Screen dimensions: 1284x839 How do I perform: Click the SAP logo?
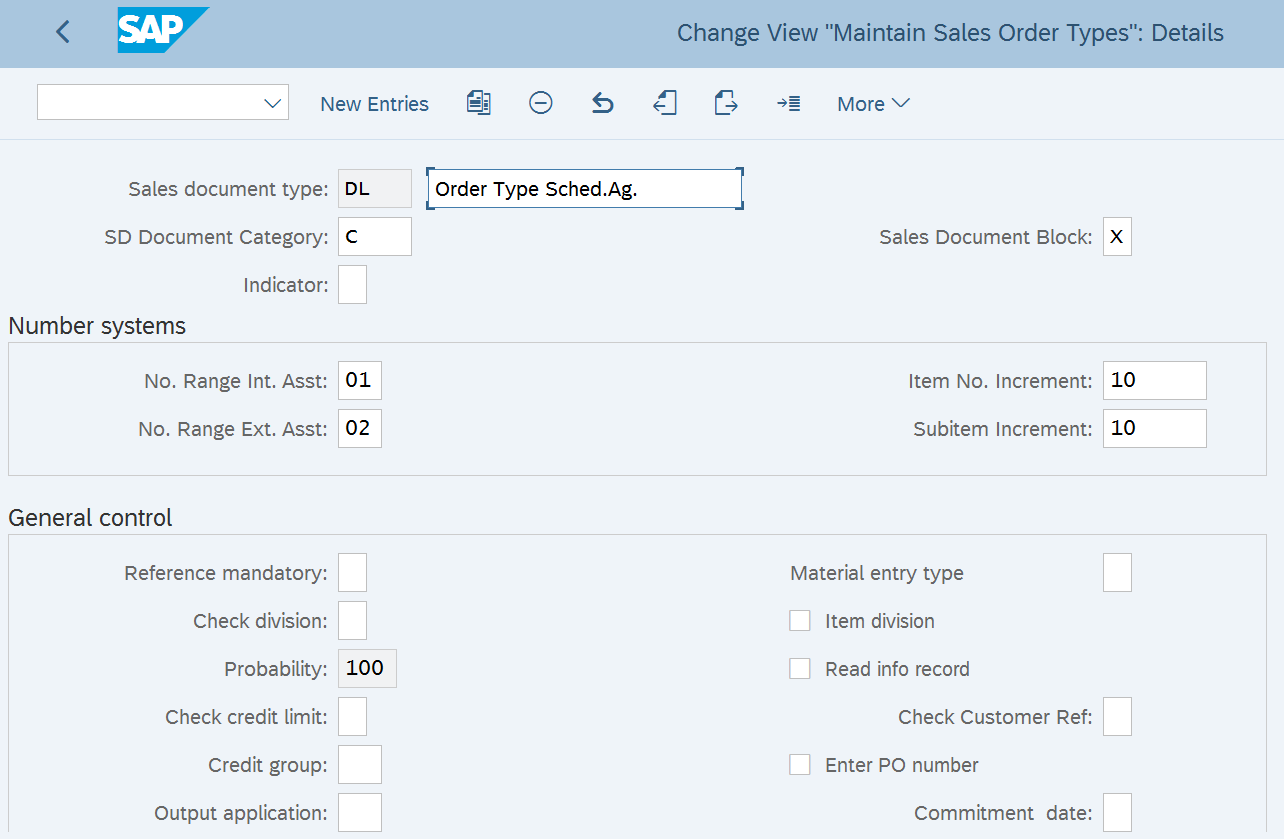[163, 30]
